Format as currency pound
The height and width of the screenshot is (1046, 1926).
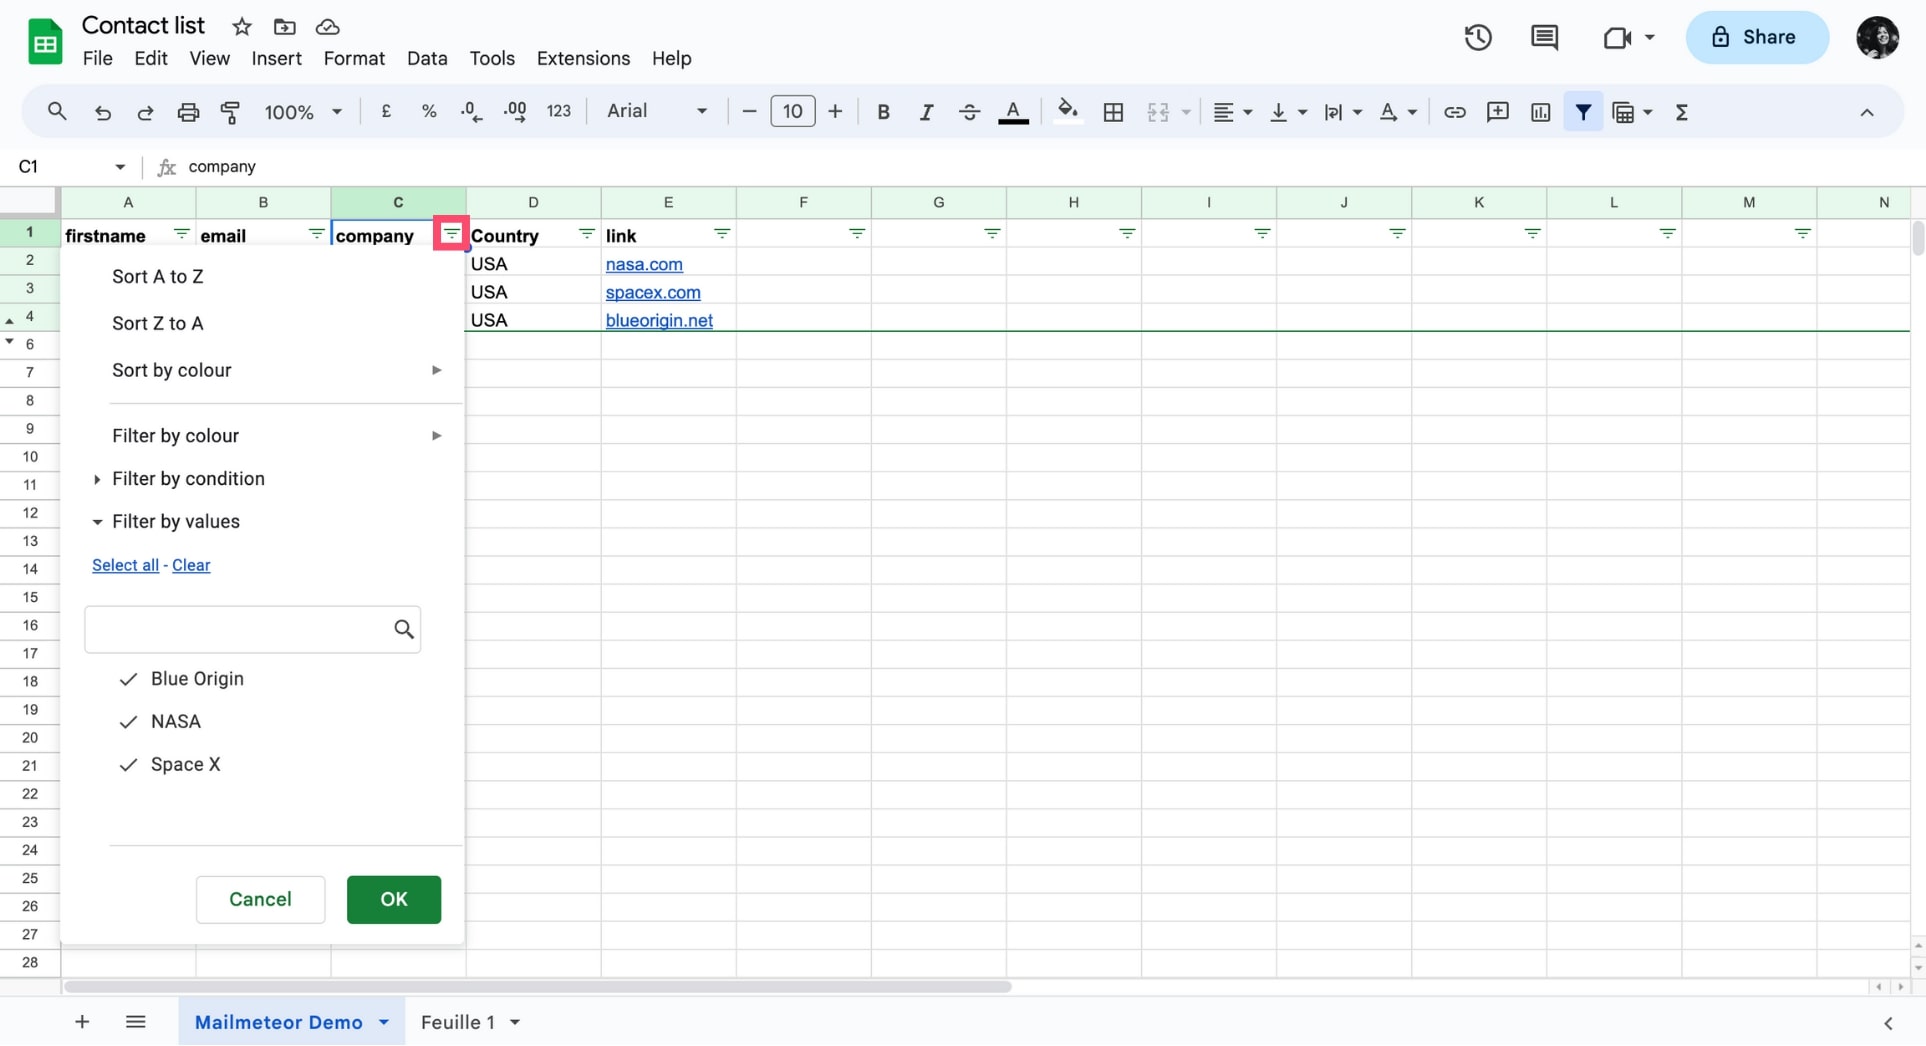(386, 112)
